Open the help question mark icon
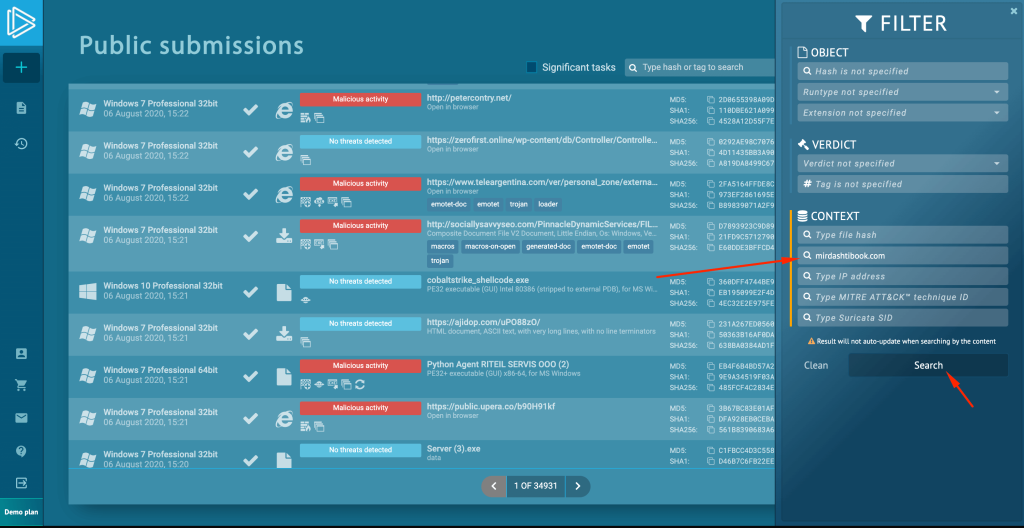Image resolution: width=1024 pixels, height=528 pixels. (x=21, y=451)
